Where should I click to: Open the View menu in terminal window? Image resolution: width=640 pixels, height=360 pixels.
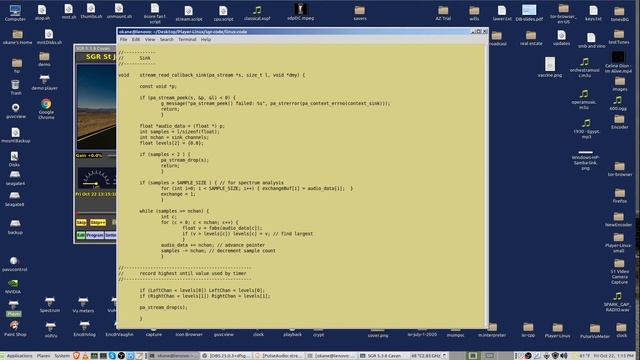pos(150,40)
